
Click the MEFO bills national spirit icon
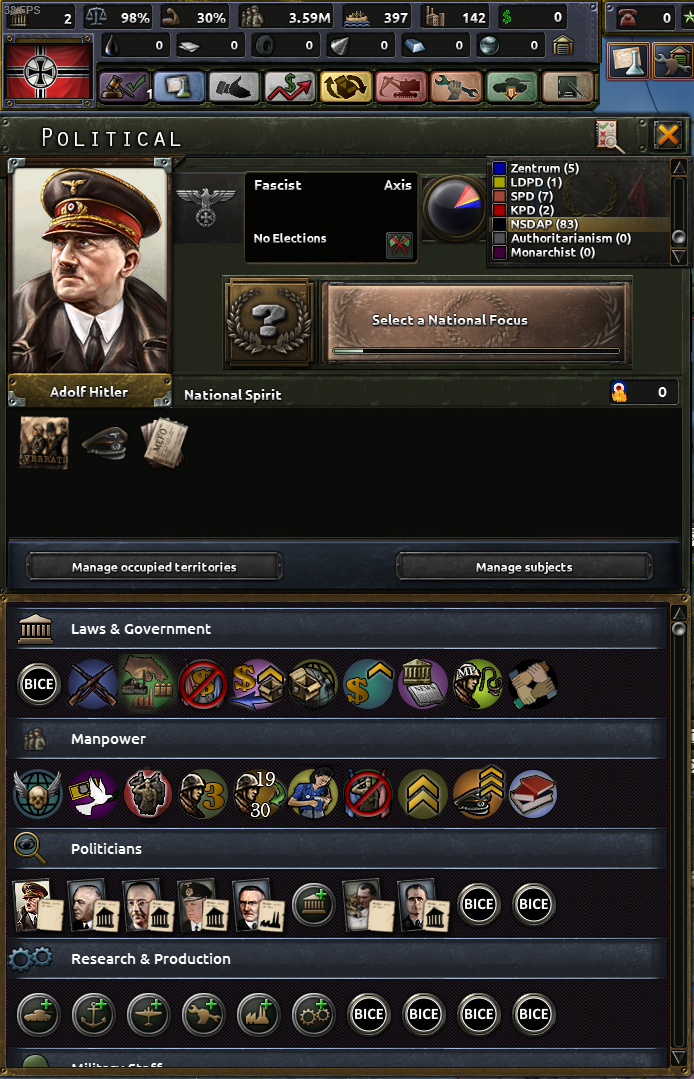[x=164, y=443]
